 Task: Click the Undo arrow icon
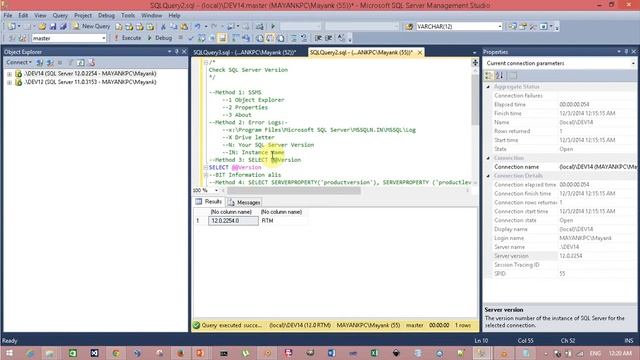198,27
